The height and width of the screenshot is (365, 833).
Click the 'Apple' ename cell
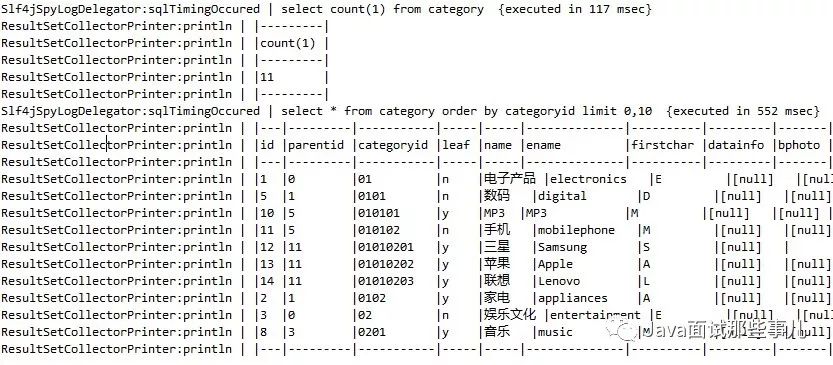pos(555,264)
